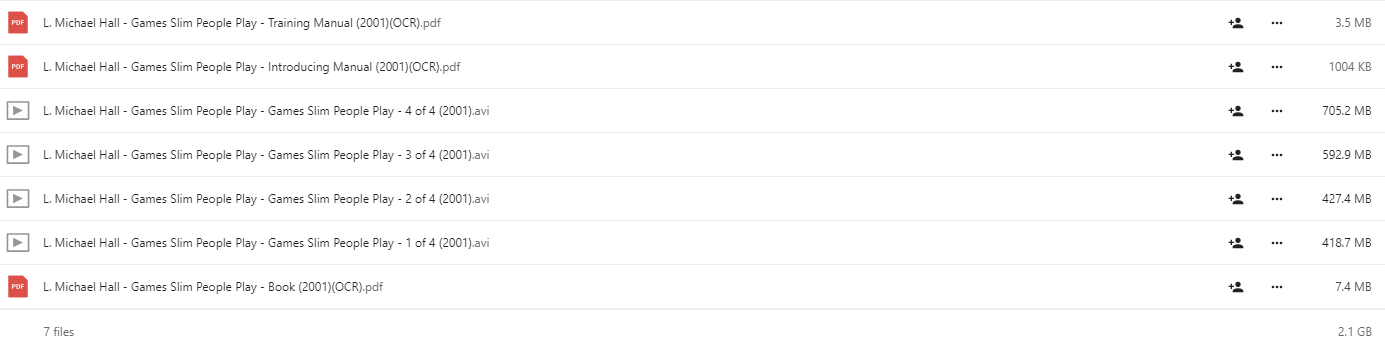Open Games Slim People Play 3 of 4 avi
The image size is (1385, 364).
(x=266, y=155)
